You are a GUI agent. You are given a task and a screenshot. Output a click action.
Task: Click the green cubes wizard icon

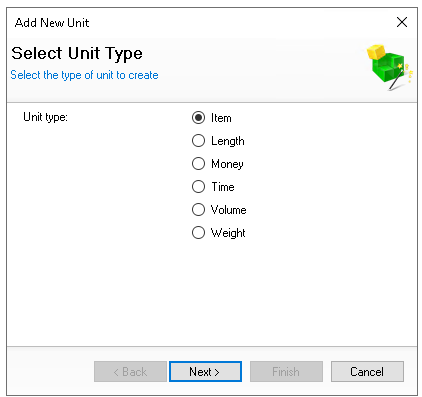click(x=390, y=67)
